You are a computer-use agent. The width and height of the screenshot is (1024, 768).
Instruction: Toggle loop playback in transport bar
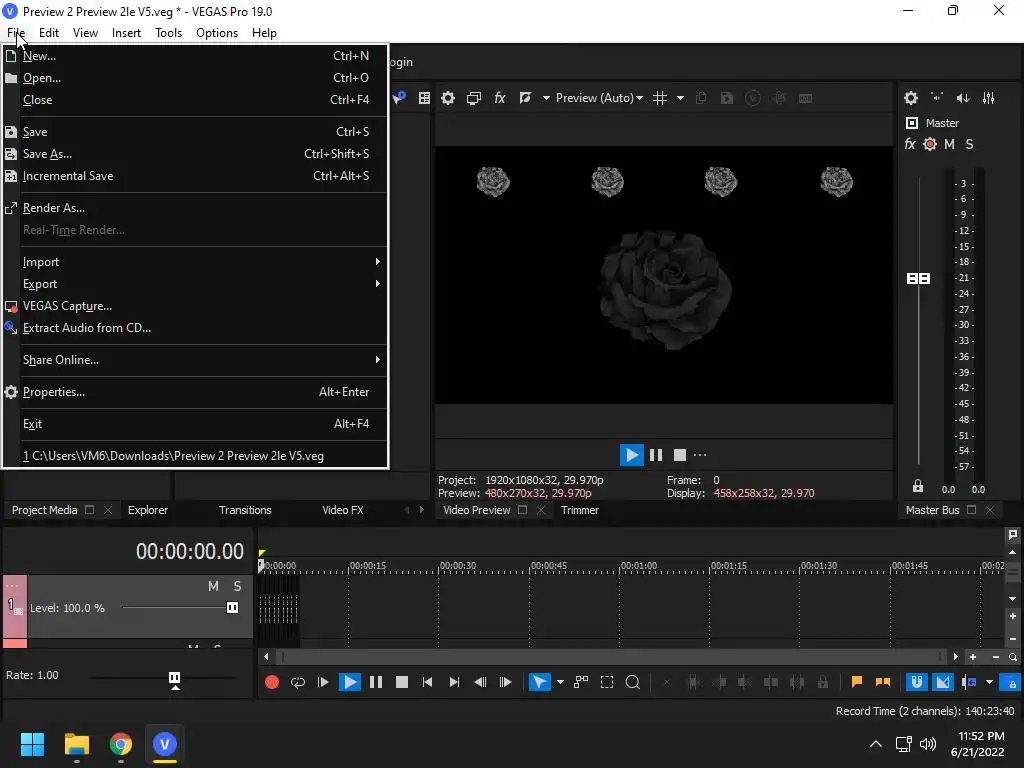[x=298, y=682]
